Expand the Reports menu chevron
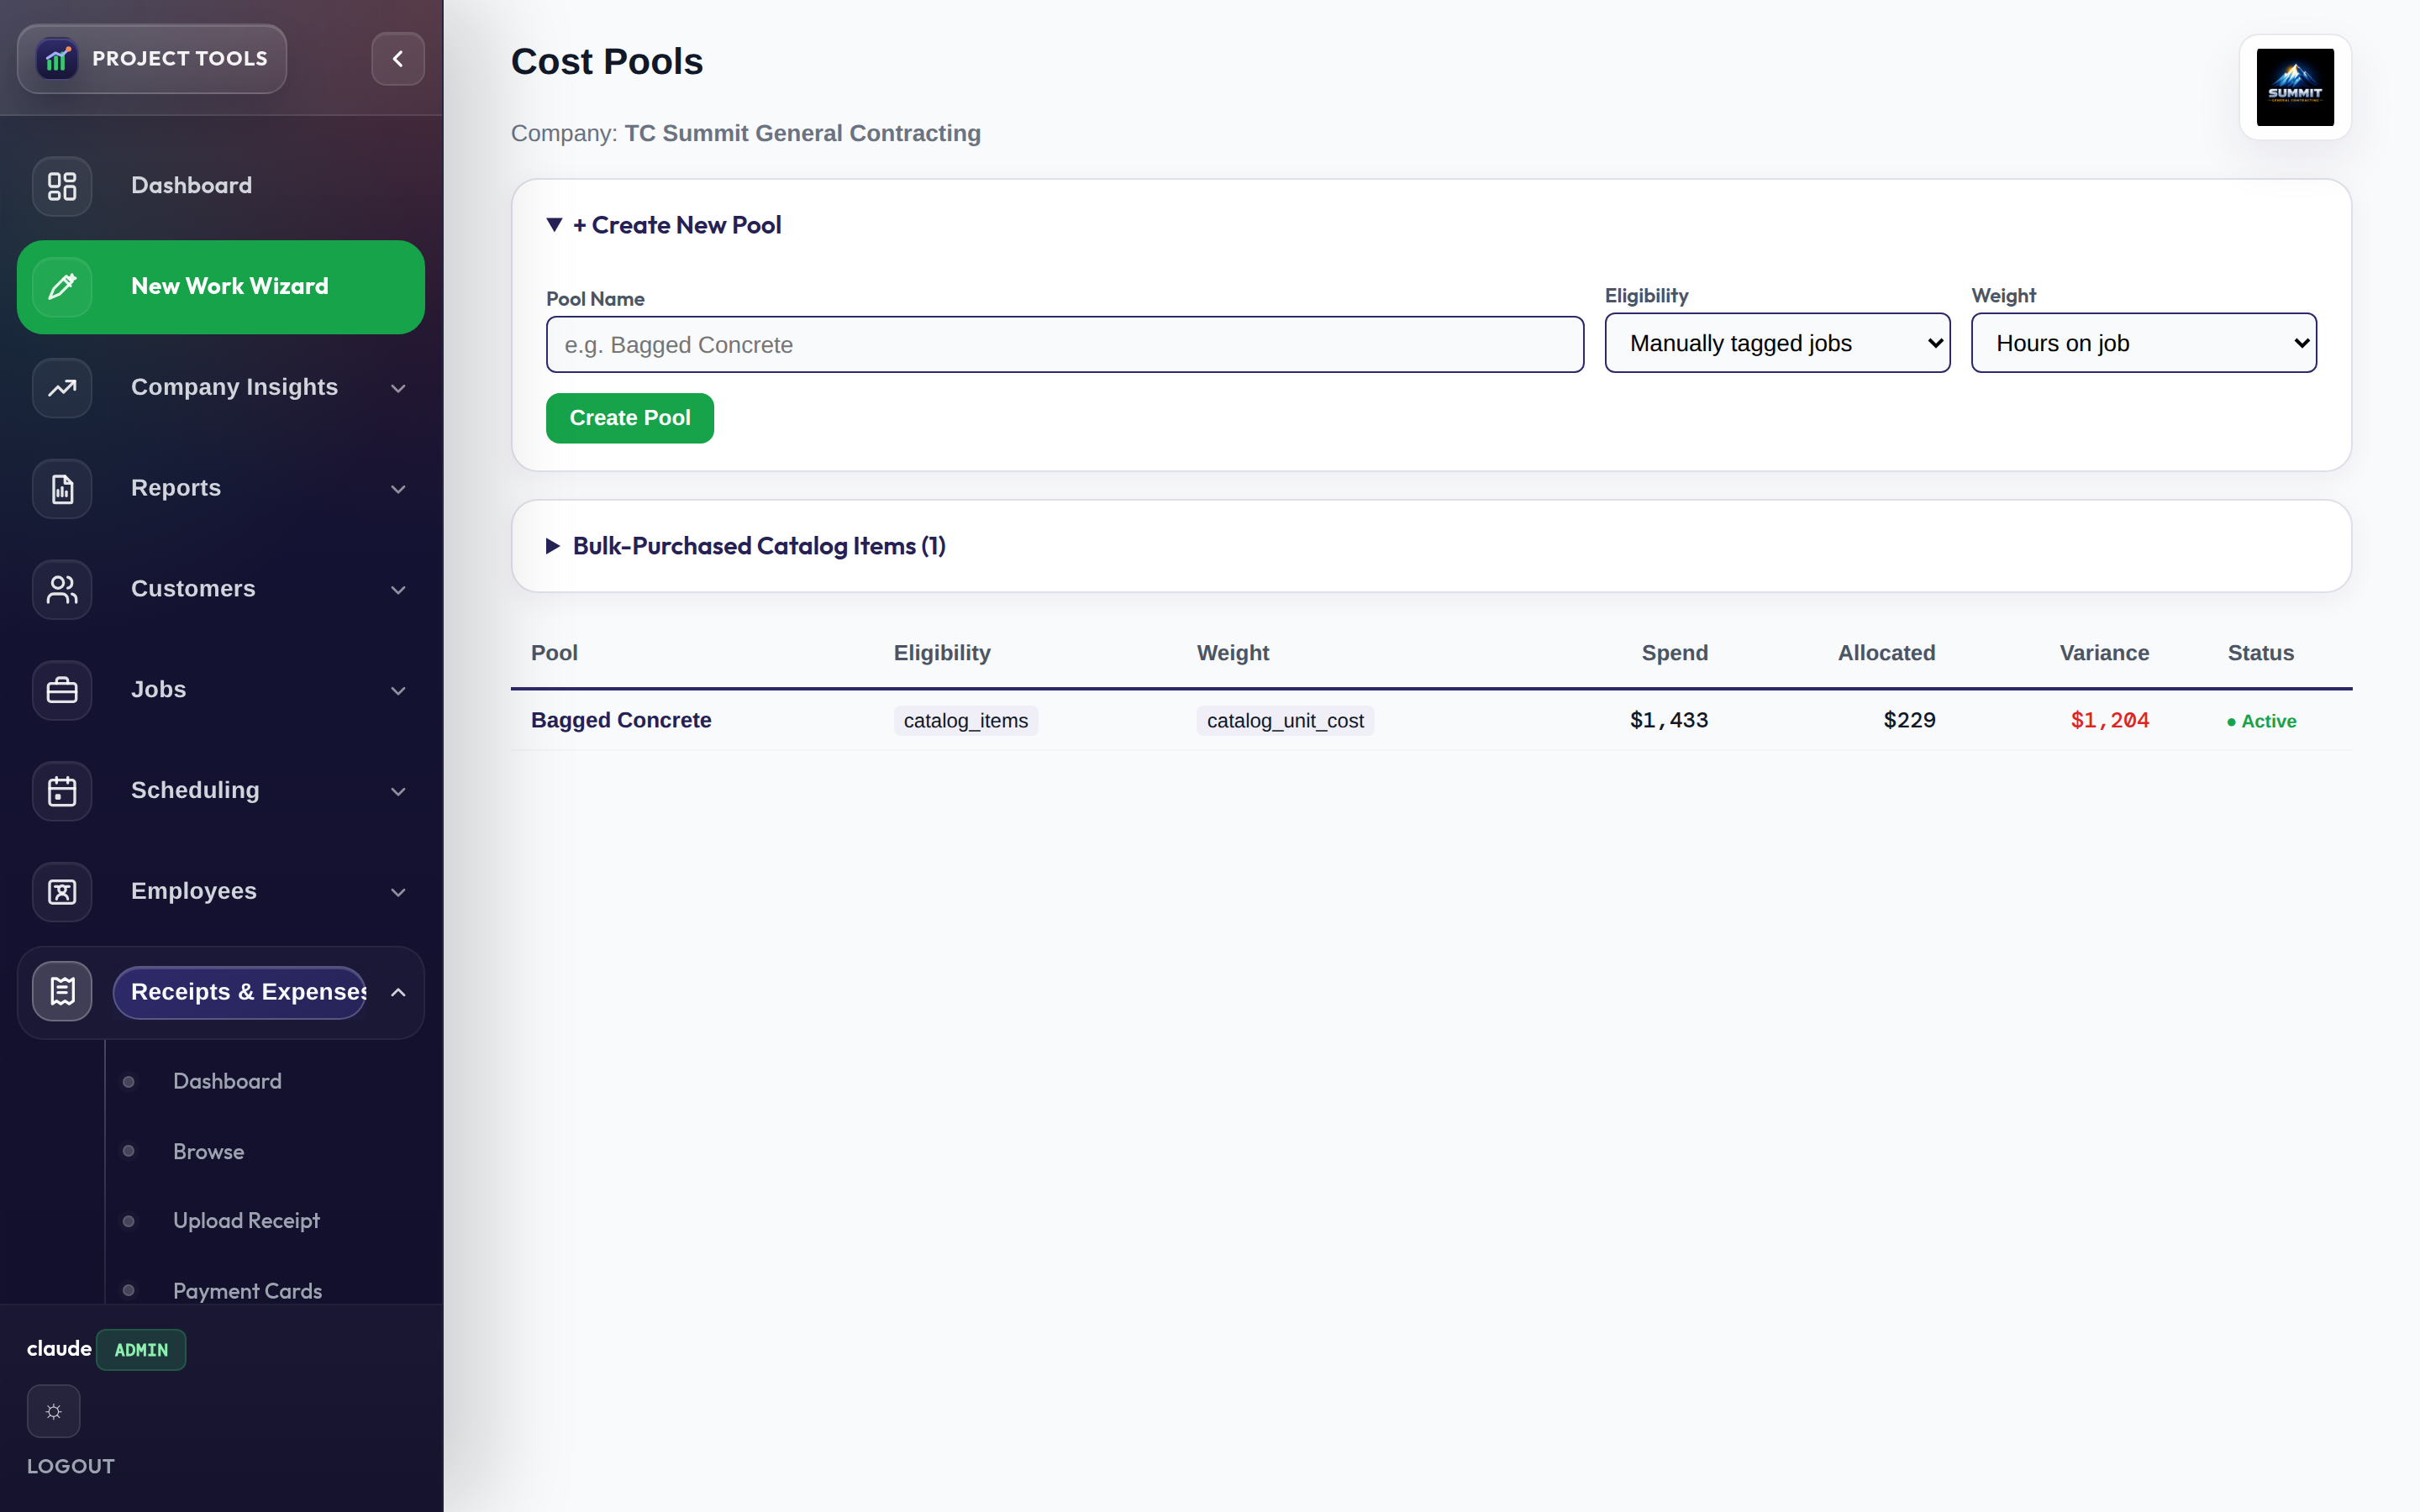The image size is (2420, 1512). coord(398,489)
